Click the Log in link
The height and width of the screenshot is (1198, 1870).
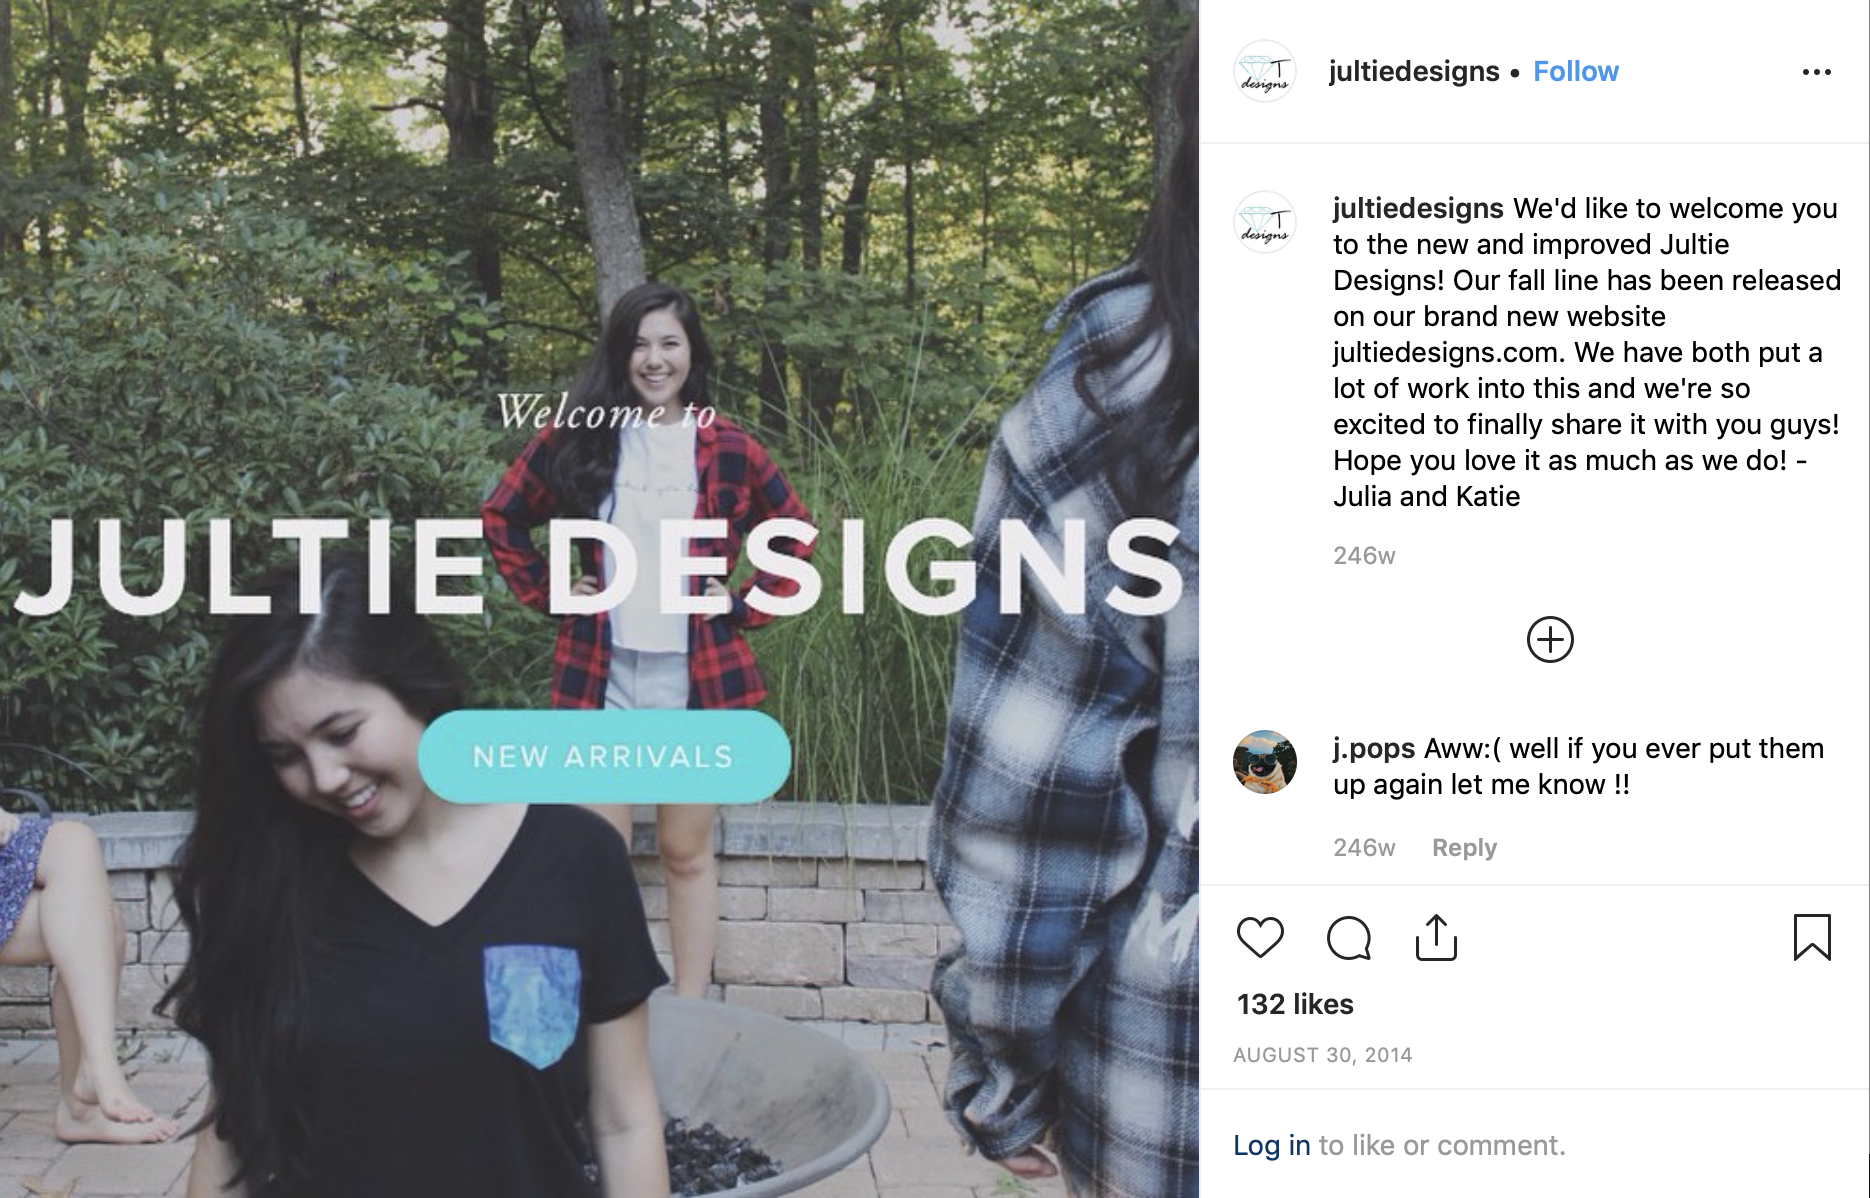point(1271,1145)
